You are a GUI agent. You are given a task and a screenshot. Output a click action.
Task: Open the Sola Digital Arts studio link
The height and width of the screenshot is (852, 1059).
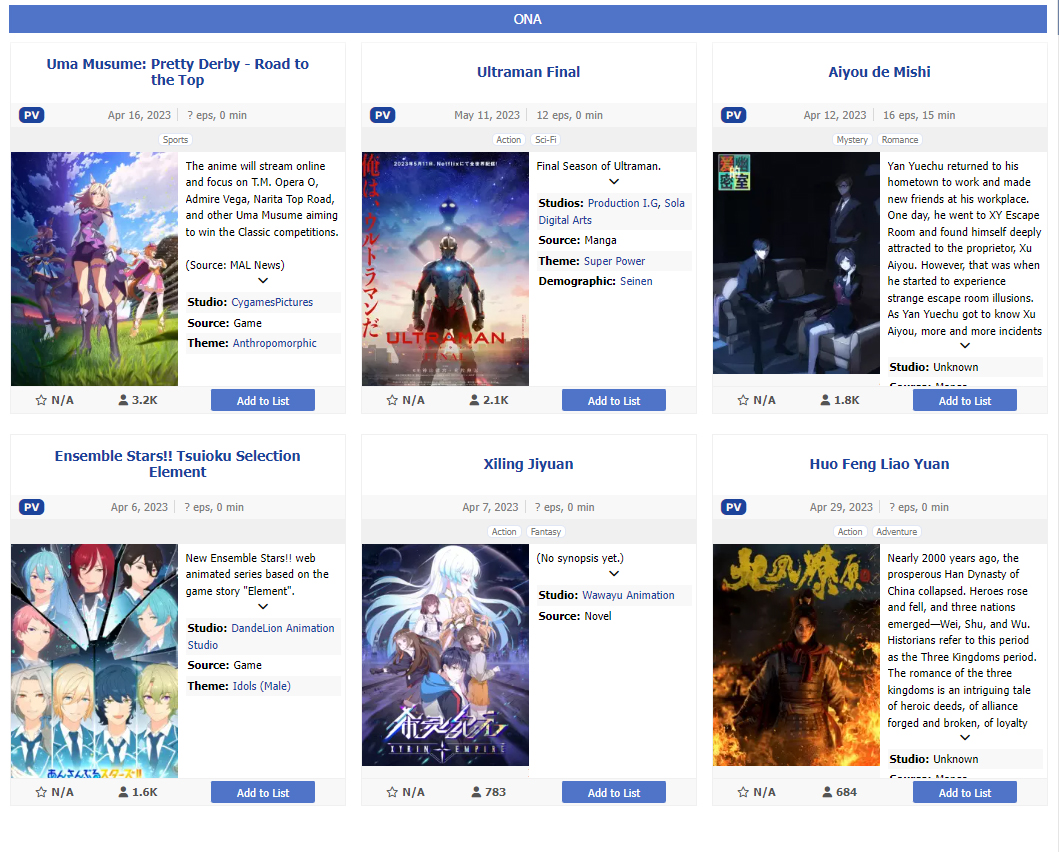tap(611, 211)
